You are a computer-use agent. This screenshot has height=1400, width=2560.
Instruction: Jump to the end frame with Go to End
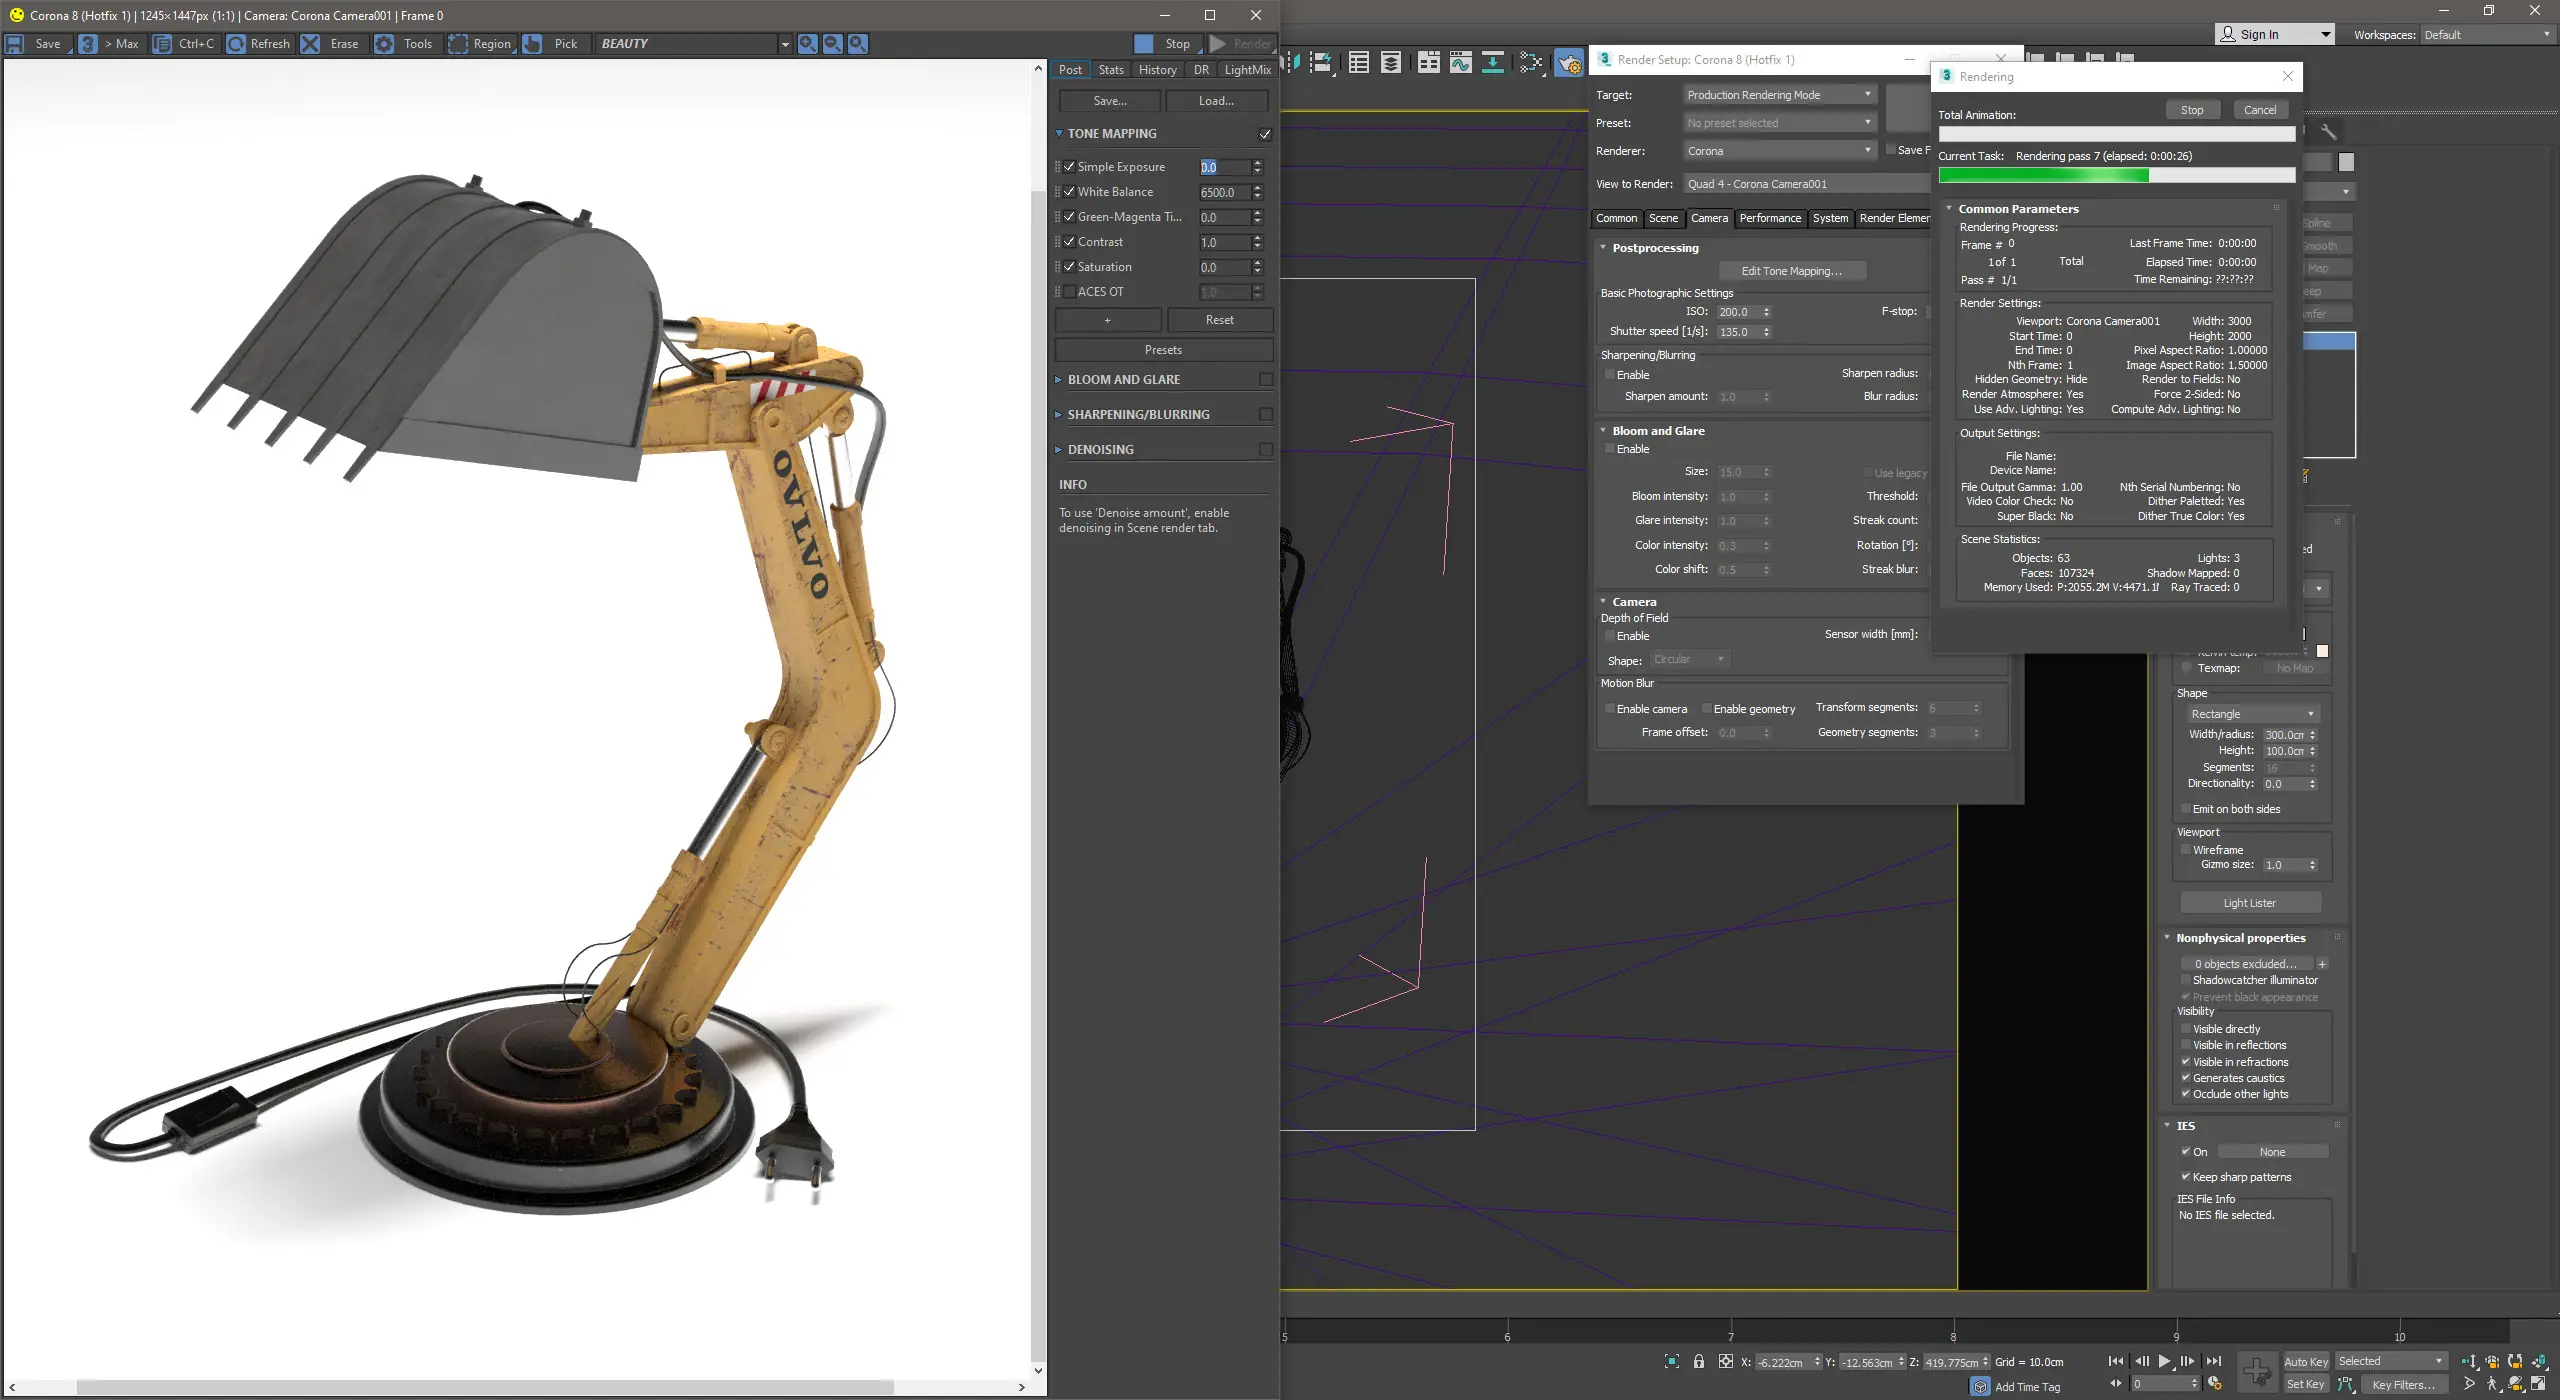[2214, 1361]
